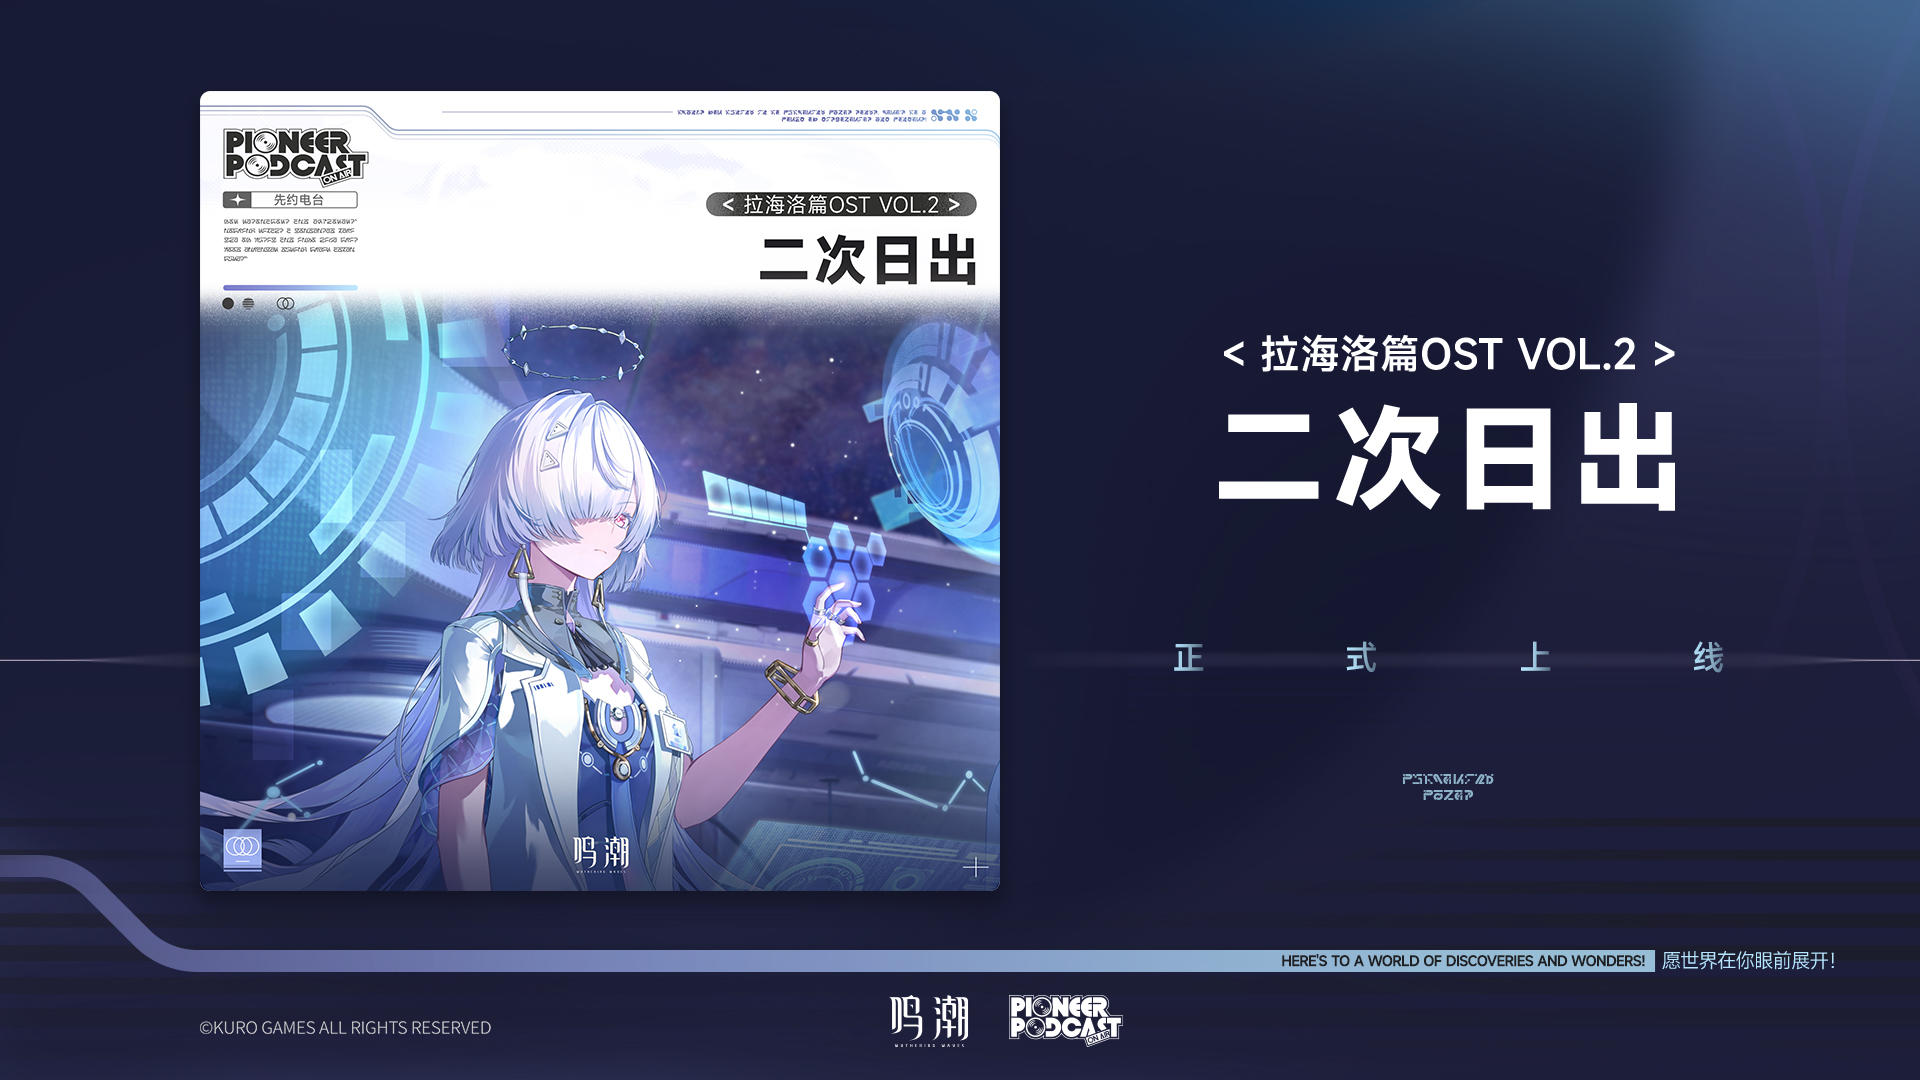Select the vinyl record icon inside the PIONEER logo

coord(265,142)
